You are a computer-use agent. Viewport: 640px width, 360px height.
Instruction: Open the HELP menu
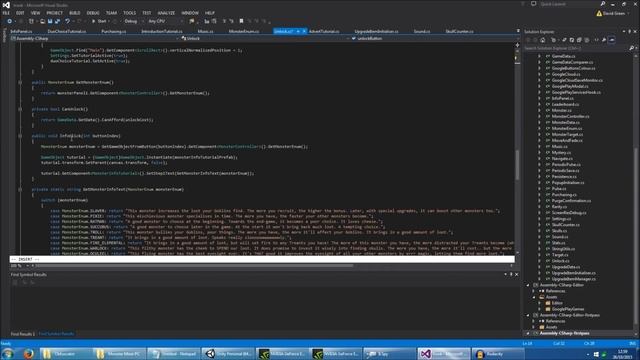pyautogui.click(x=210, y=13)
